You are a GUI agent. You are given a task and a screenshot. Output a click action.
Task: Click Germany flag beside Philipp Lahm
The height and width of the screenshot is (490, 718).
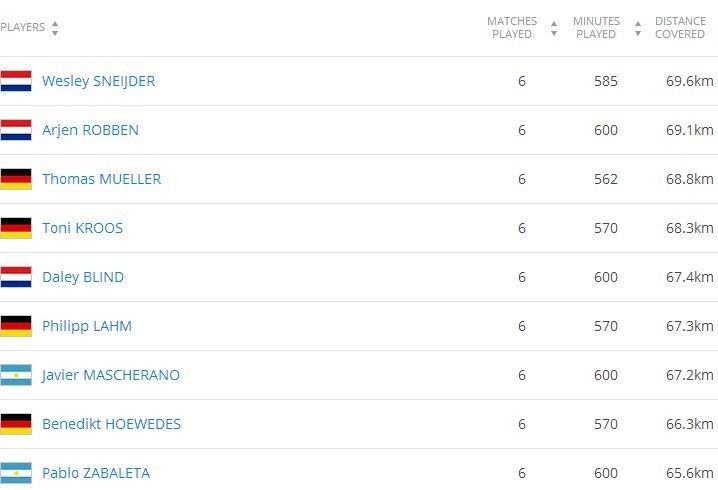pos(16,326)
